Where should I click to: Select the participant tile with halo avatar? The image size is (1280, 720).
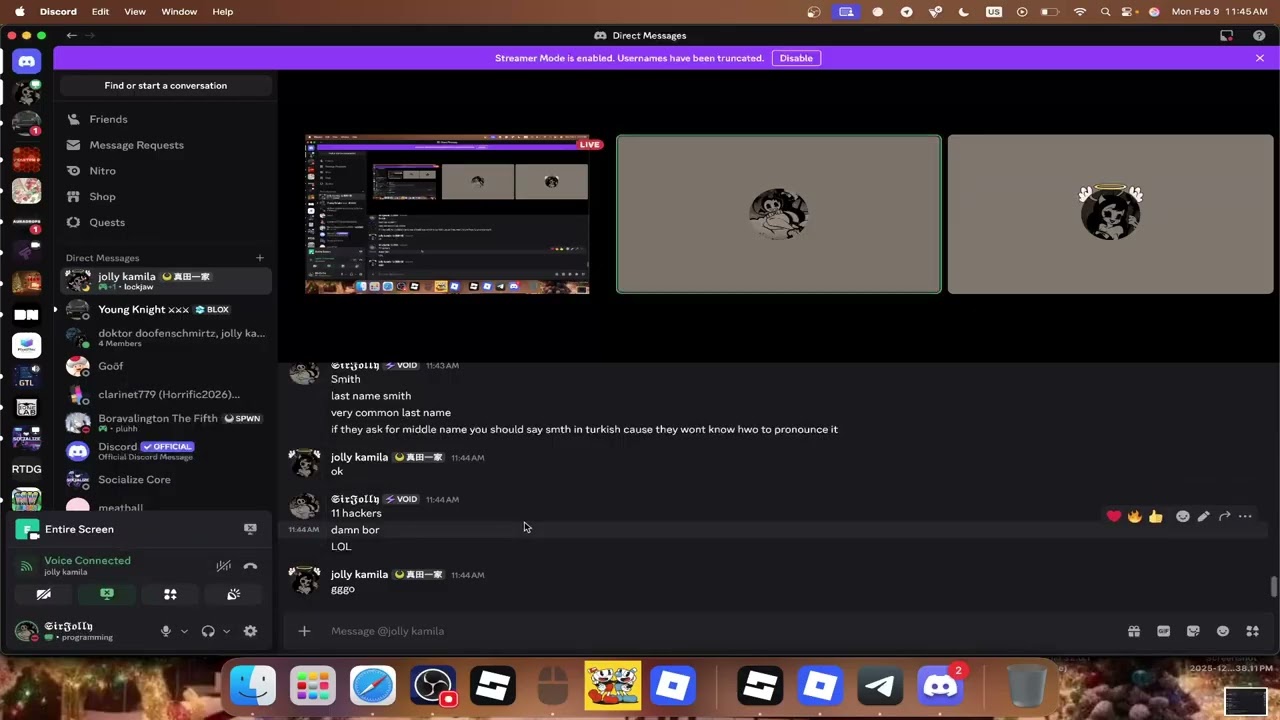[x=1110, y=214]
